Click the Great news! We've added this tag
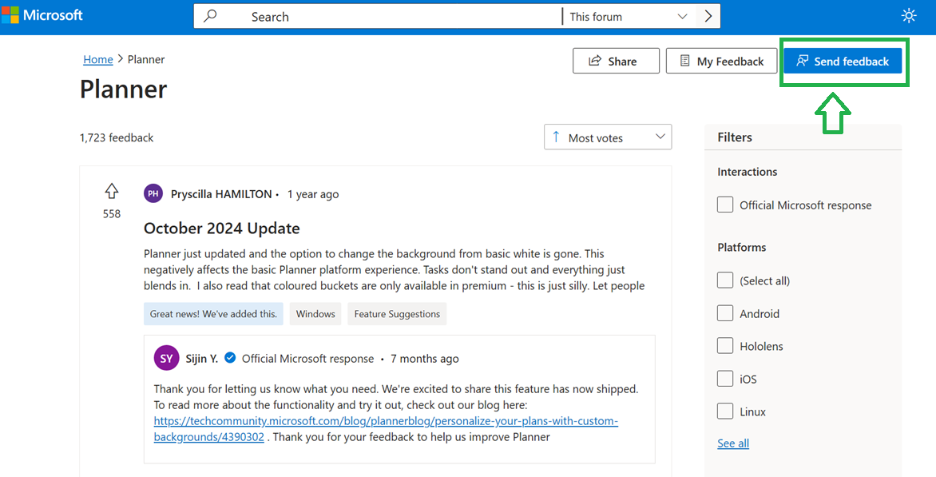The image size is (936, 477). pyautogui.click(x=213, y=313)
